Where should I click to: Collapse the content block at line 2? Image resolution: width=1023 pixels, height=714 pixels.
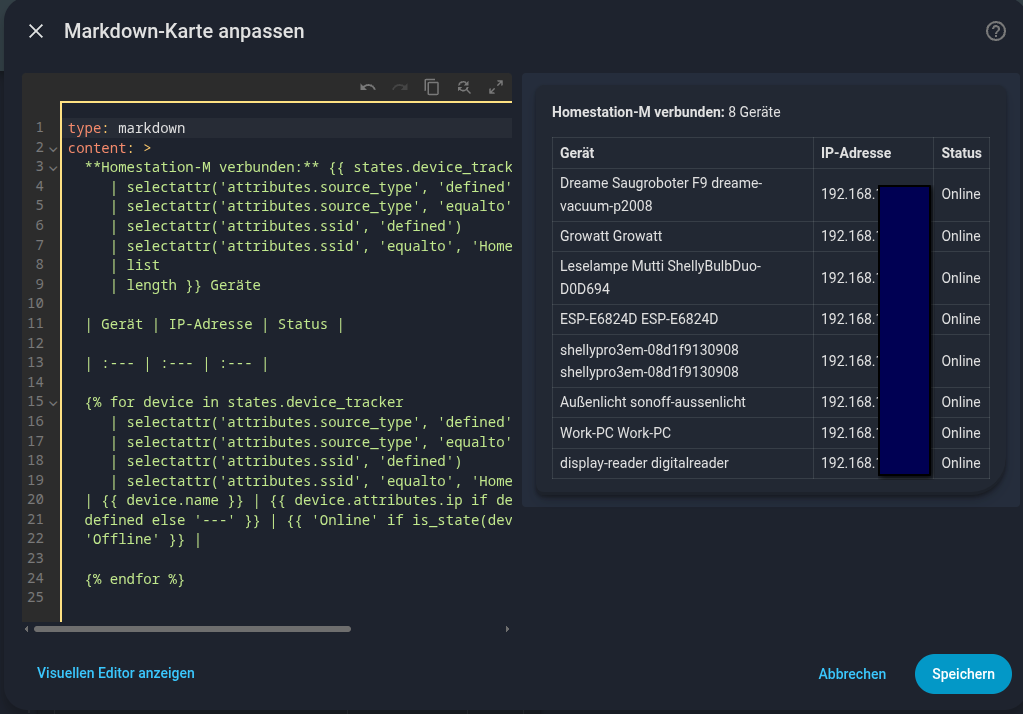point(53,148)
